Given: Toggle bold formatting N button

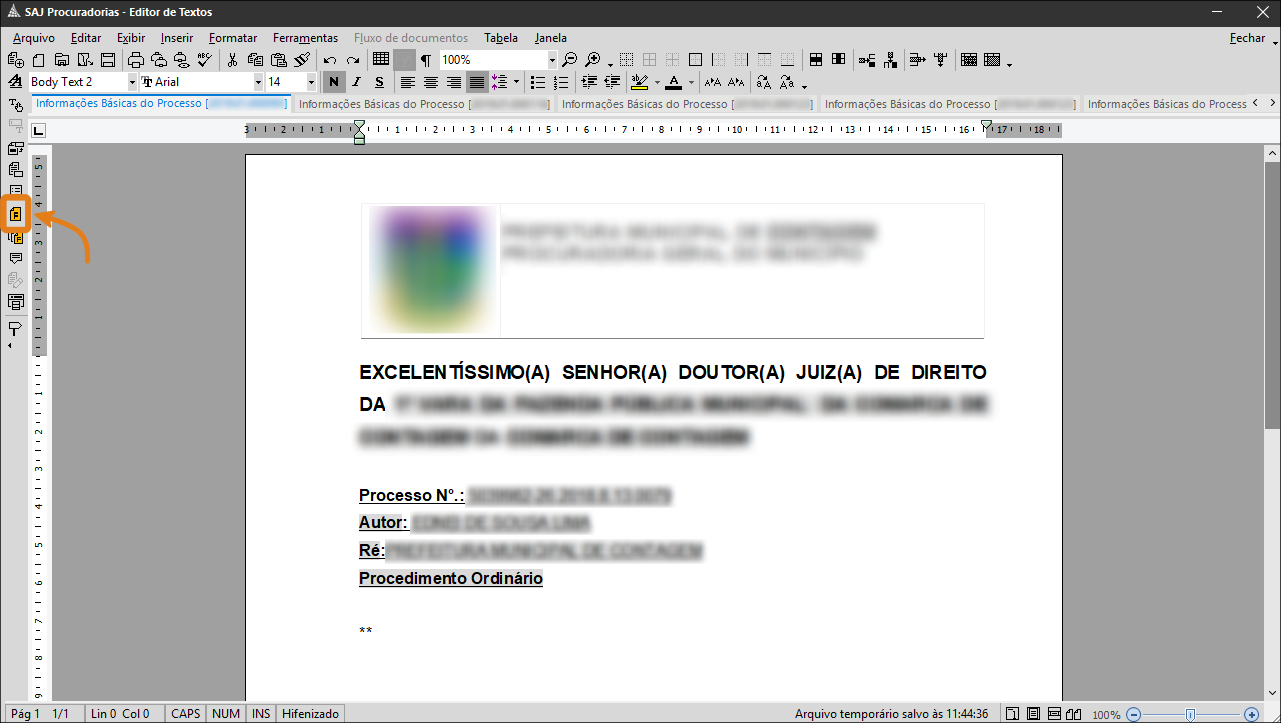Looking at the screenshot, I should click(333, 82).
